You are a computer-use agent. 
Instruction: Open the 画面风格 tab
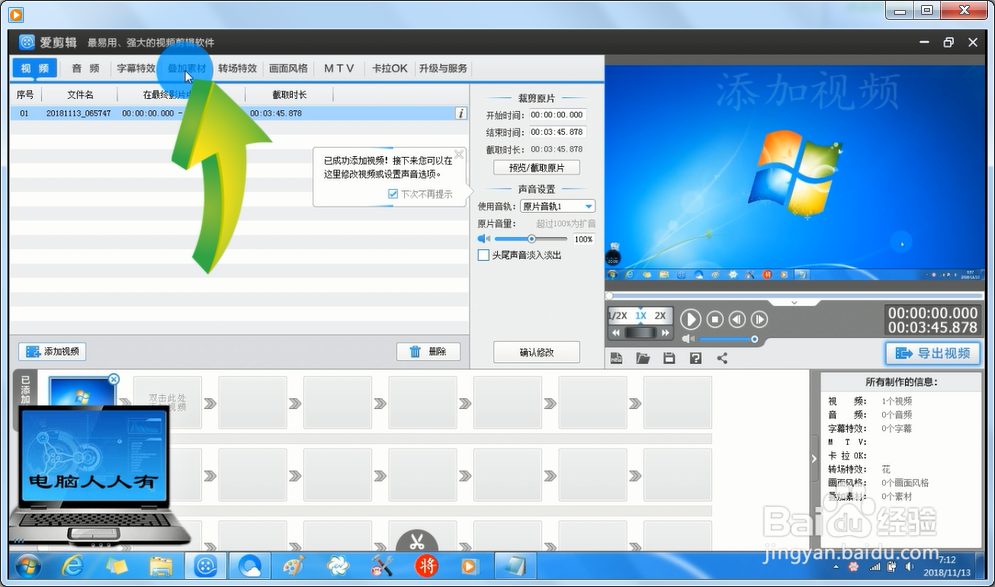point(288,69)
